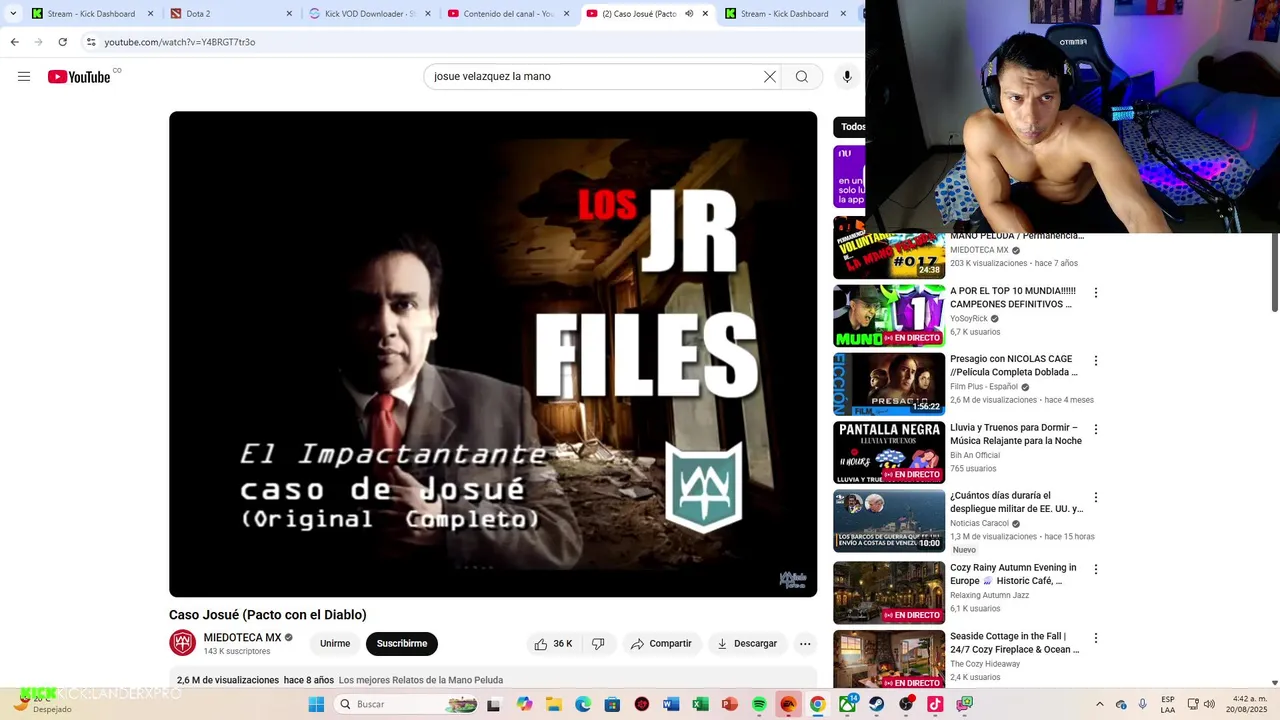The image size is (1280, 720).
Task: Clear the search text with the X icon
Action: pyautogui.click(x=770, y=77)
